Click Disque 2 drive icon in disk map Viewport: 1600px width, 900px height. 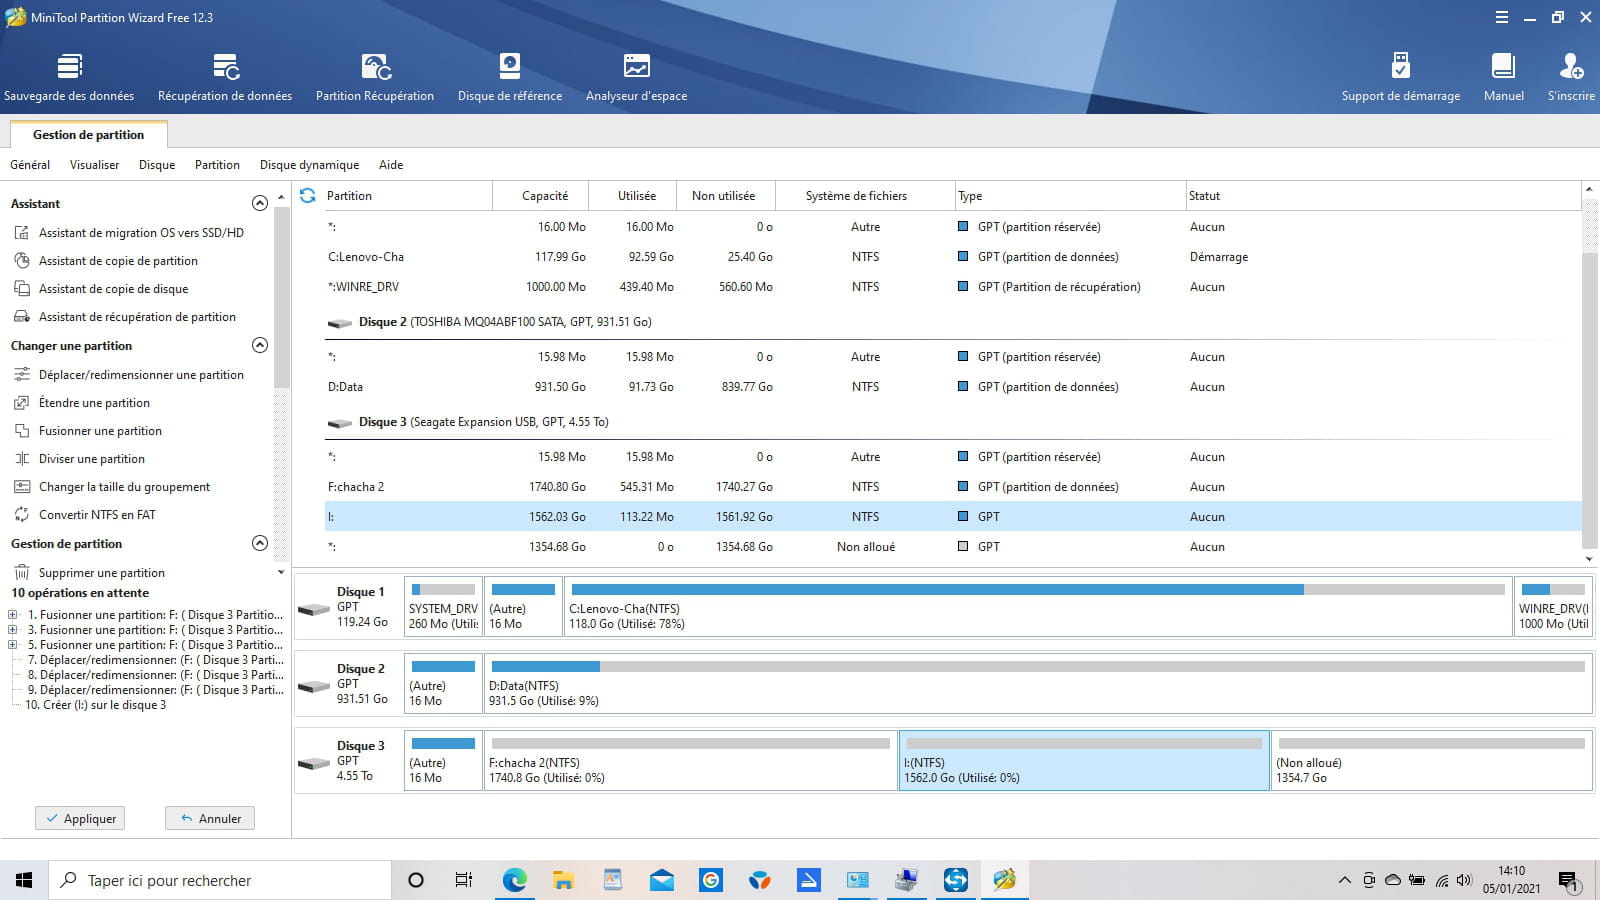click(314, 686)
